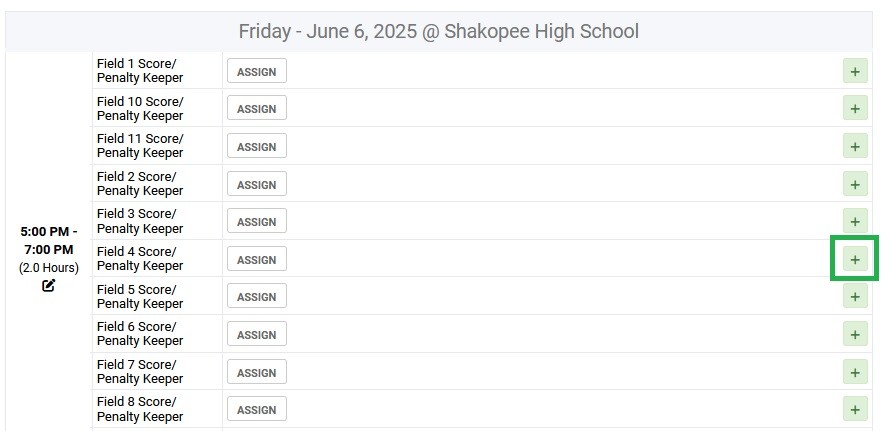
Task: Click the highlighted plus for Field 4
Action: coord(854,259)
